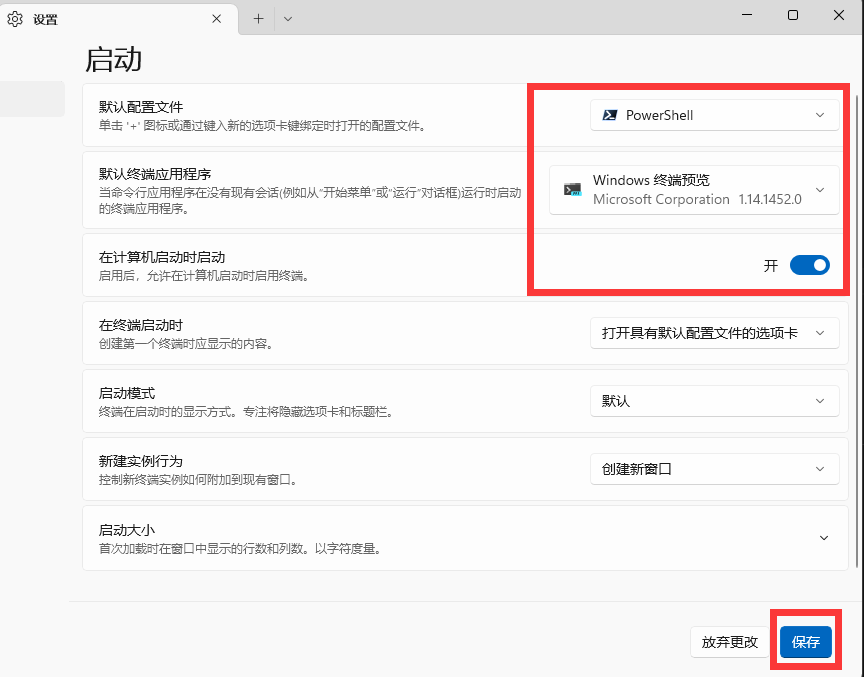The height and width of the screenshot is (677, 864).
Task: Expand the 启动大小 section chevron
Action: pyautogui.click(x=824, y=538)
